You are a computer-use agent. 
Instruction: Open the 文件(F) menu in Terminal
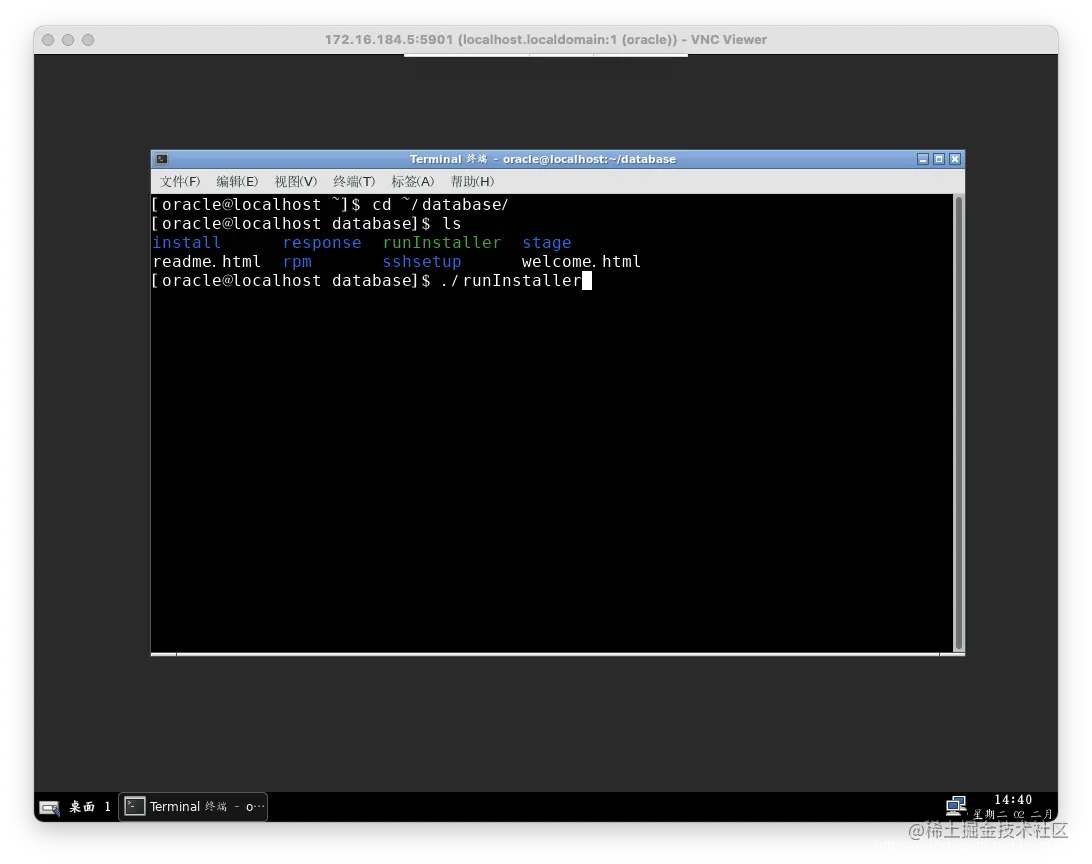pos(180,182)
